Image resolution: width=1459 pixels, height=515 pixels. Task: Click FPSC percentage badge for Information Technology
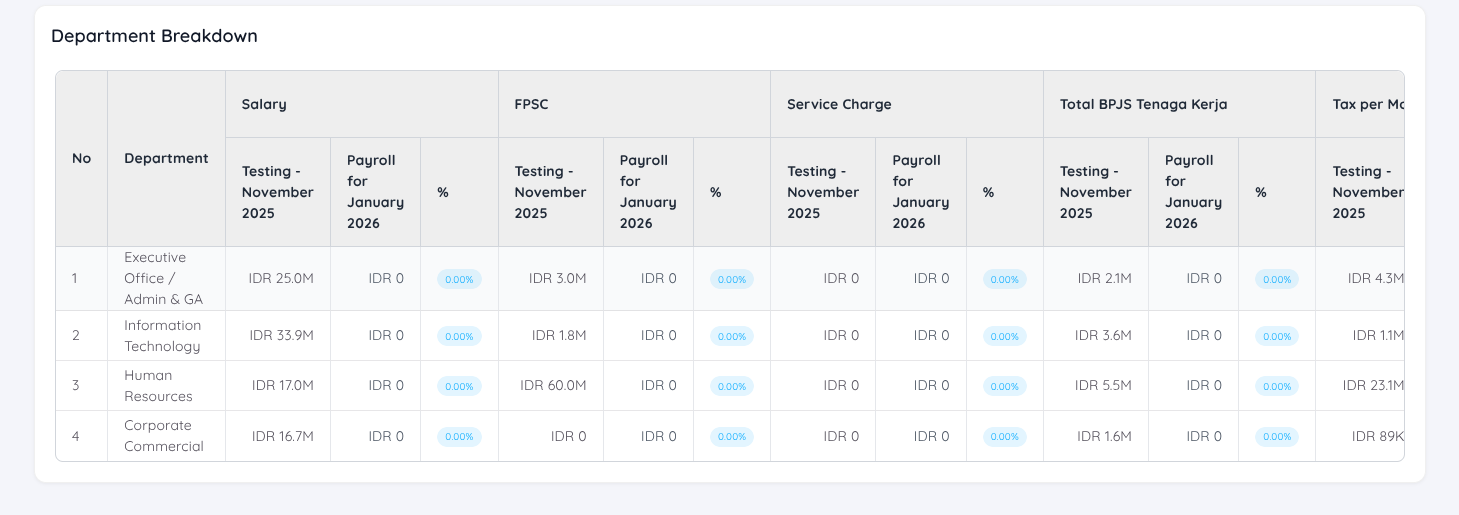click(732, 336)
